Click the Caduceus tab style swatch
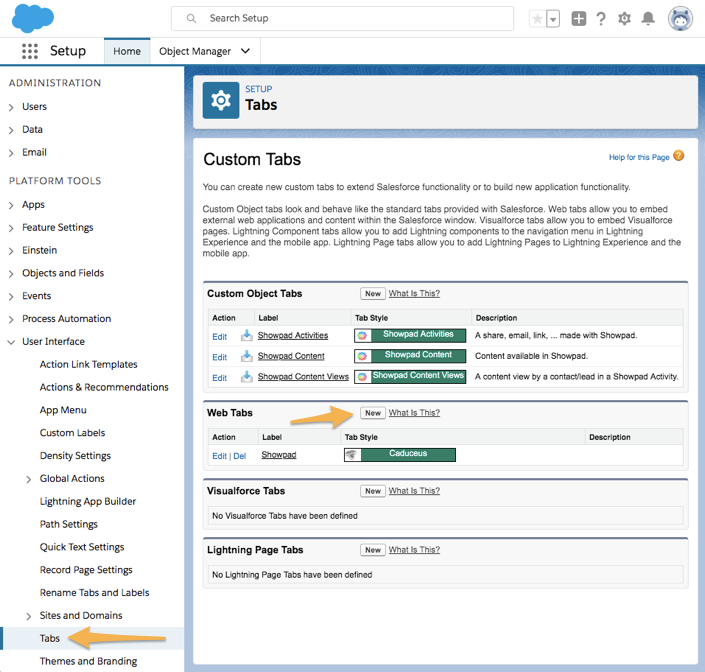705x672 pixels. coord(399,454)
